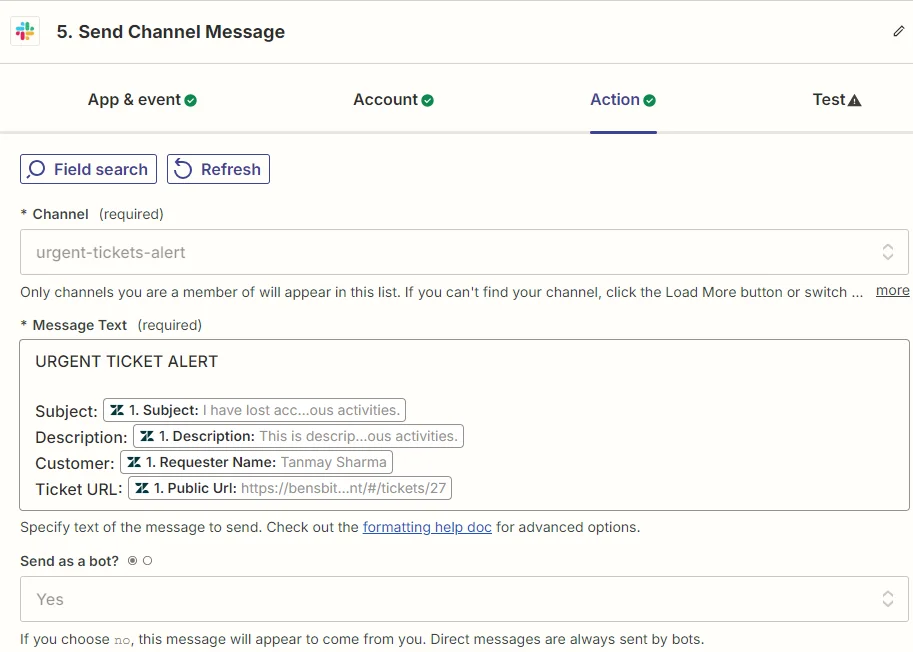Switch to the Account tab

pyautogui.click(x=393, y=100)
